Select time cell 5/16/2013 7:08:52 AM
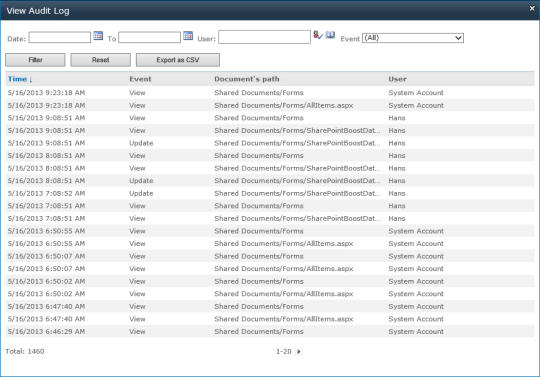 tap(46, 193)
